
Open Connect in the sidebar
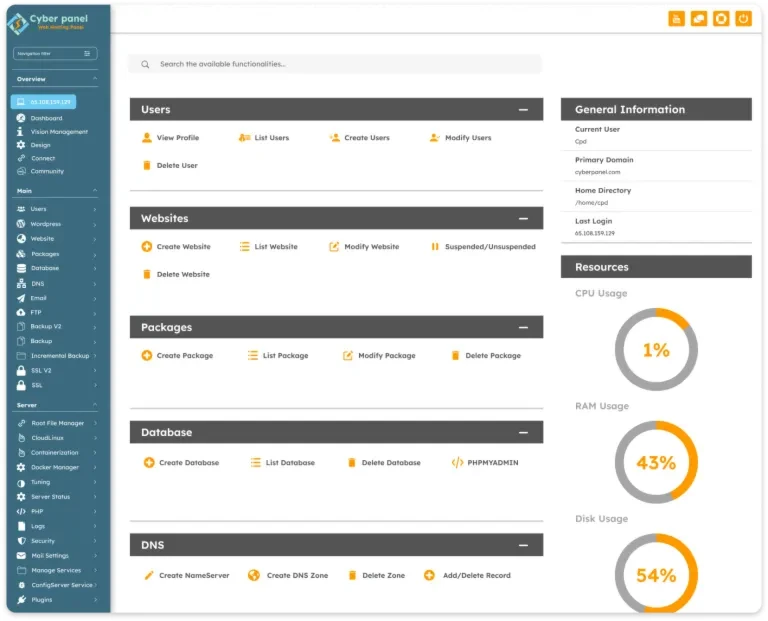pyautogui.click(x=36, y=158)
